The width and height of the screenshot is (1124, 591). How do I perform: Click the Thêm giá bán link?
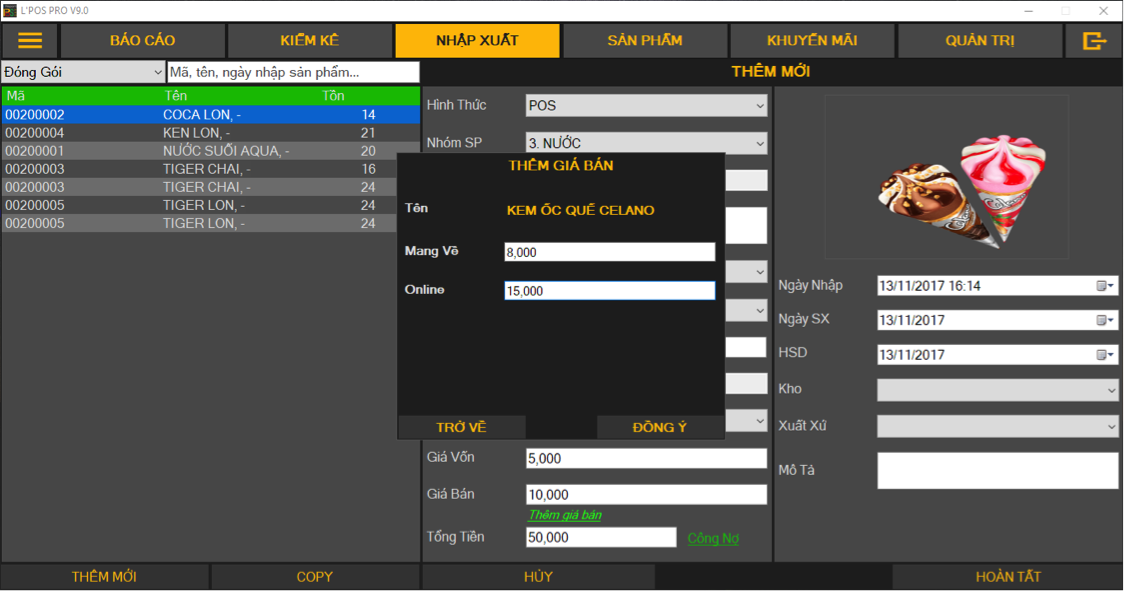pyautogui.click(x=565, y=515)
